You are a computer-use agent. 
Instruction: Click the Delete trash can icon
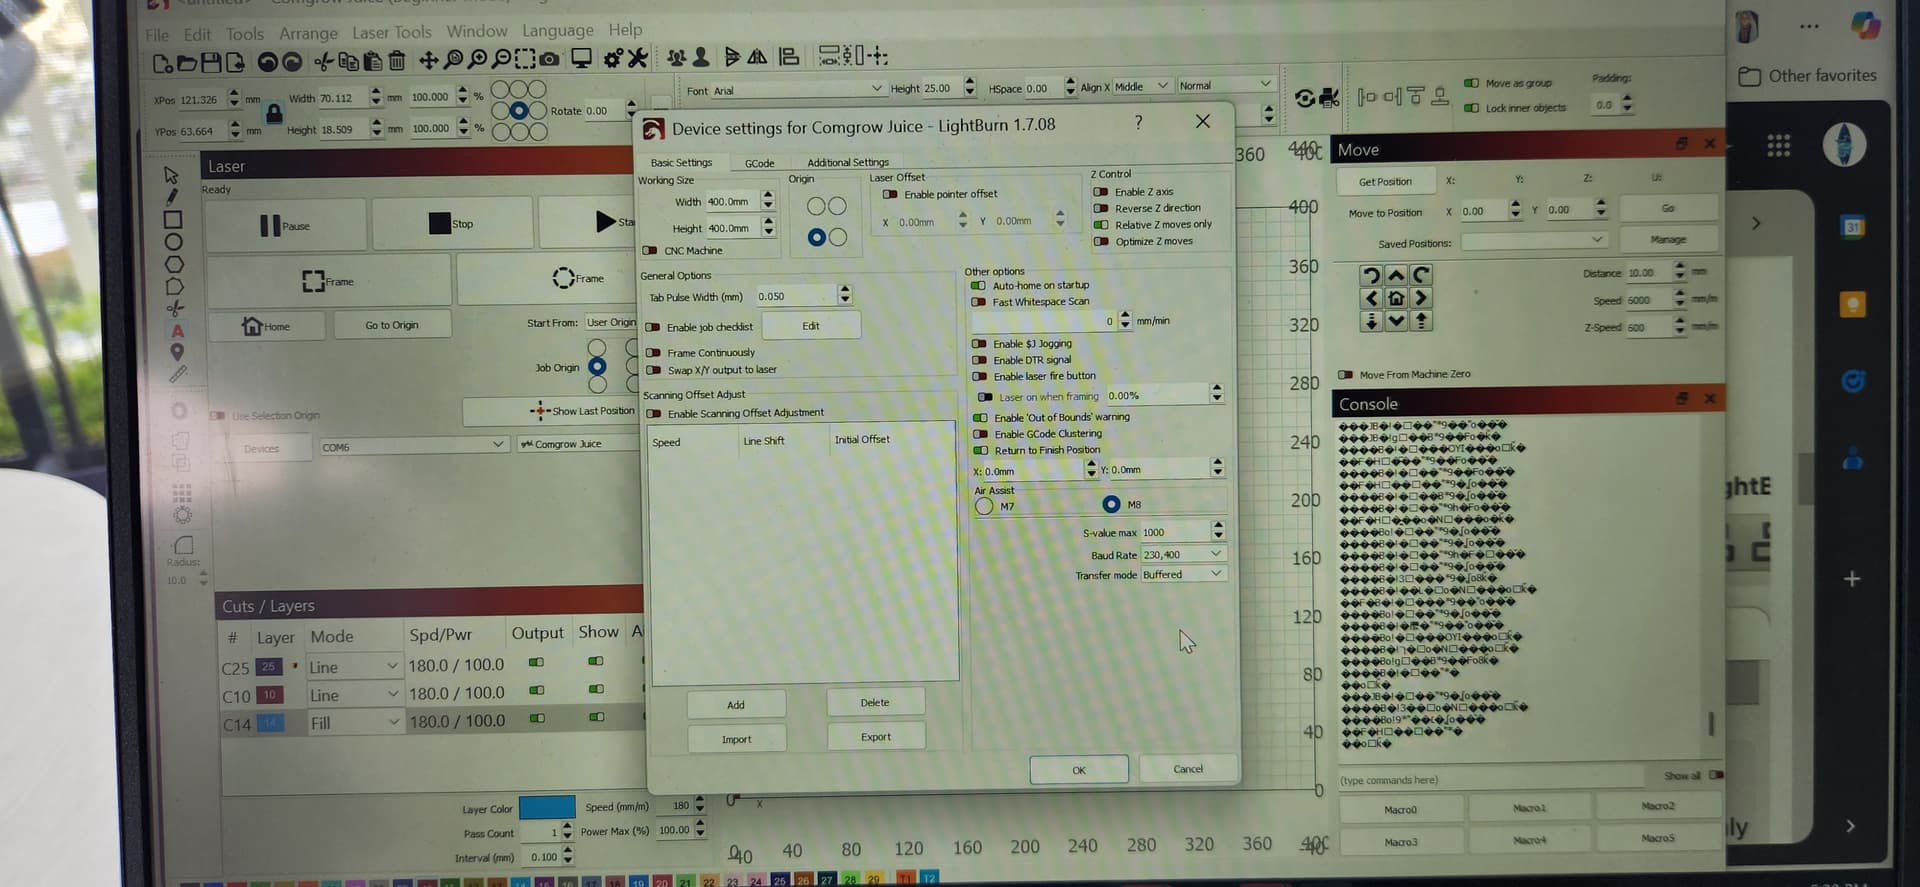[x=397, y=61]
